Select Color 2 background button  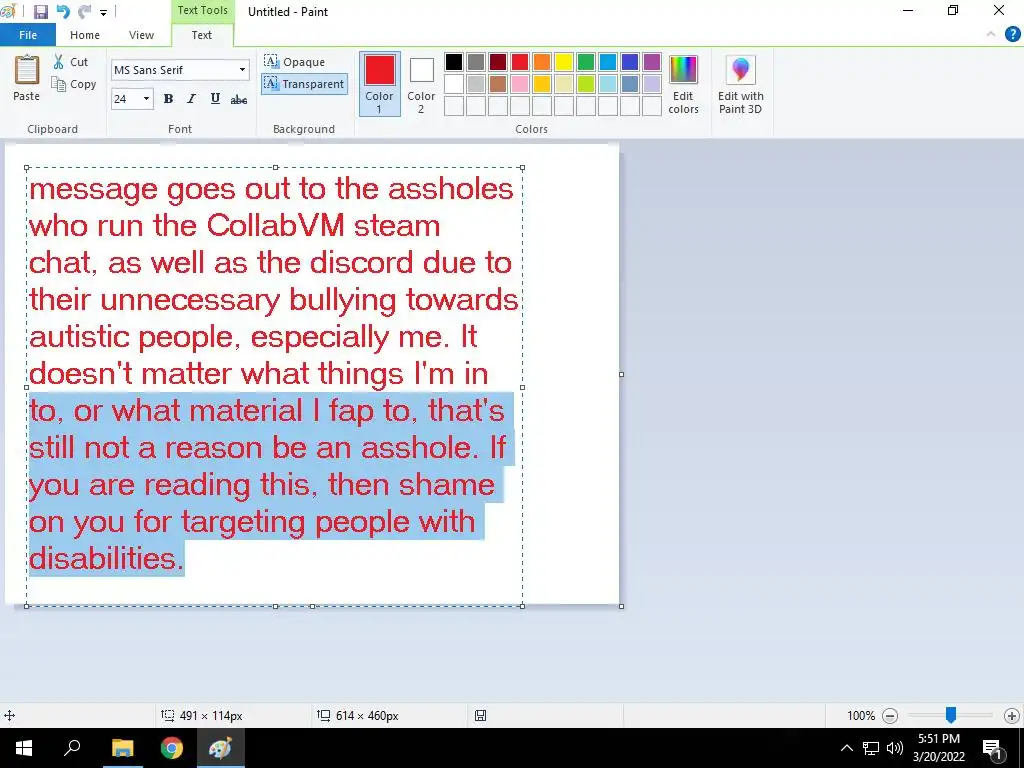421,84
